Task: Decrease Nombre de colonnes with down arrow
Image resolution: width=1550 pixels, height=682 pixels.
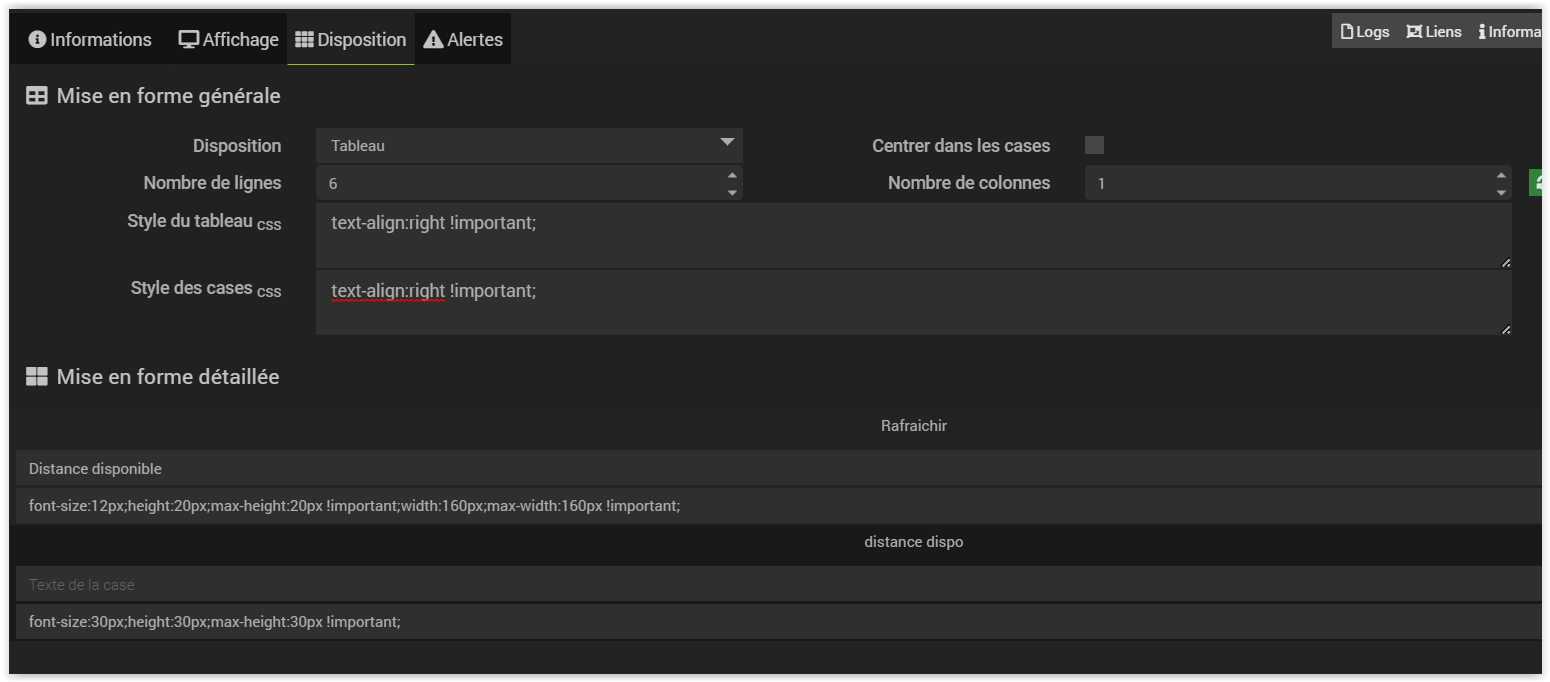Action: pos(1500,191)
